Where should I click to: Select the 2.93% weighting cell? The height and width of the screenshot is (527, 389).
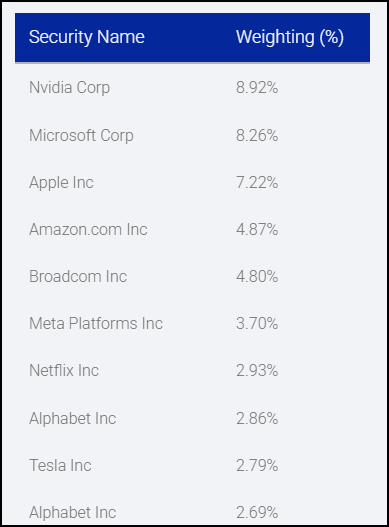tap(257, 371)
